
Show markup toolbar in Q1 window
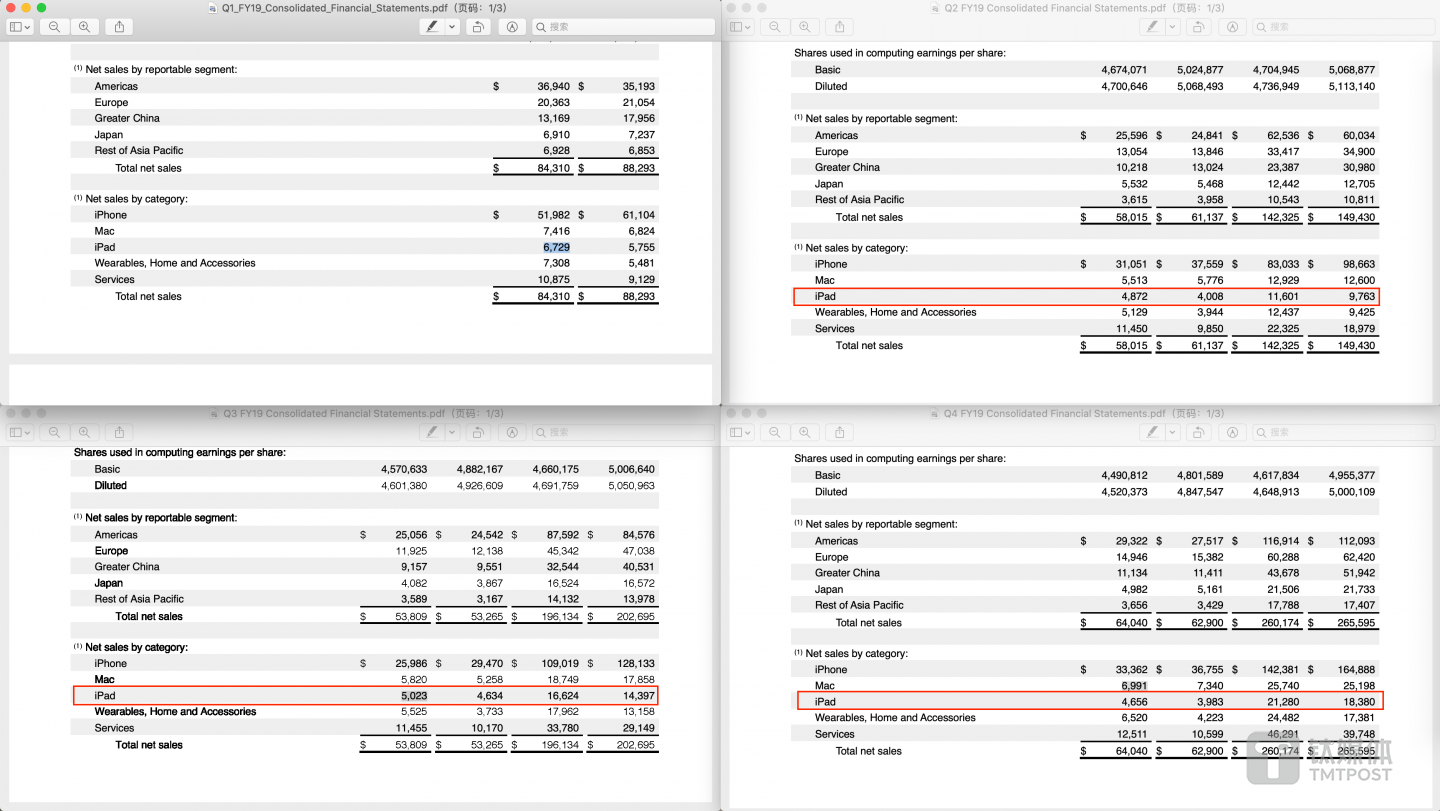coord(512,27)
